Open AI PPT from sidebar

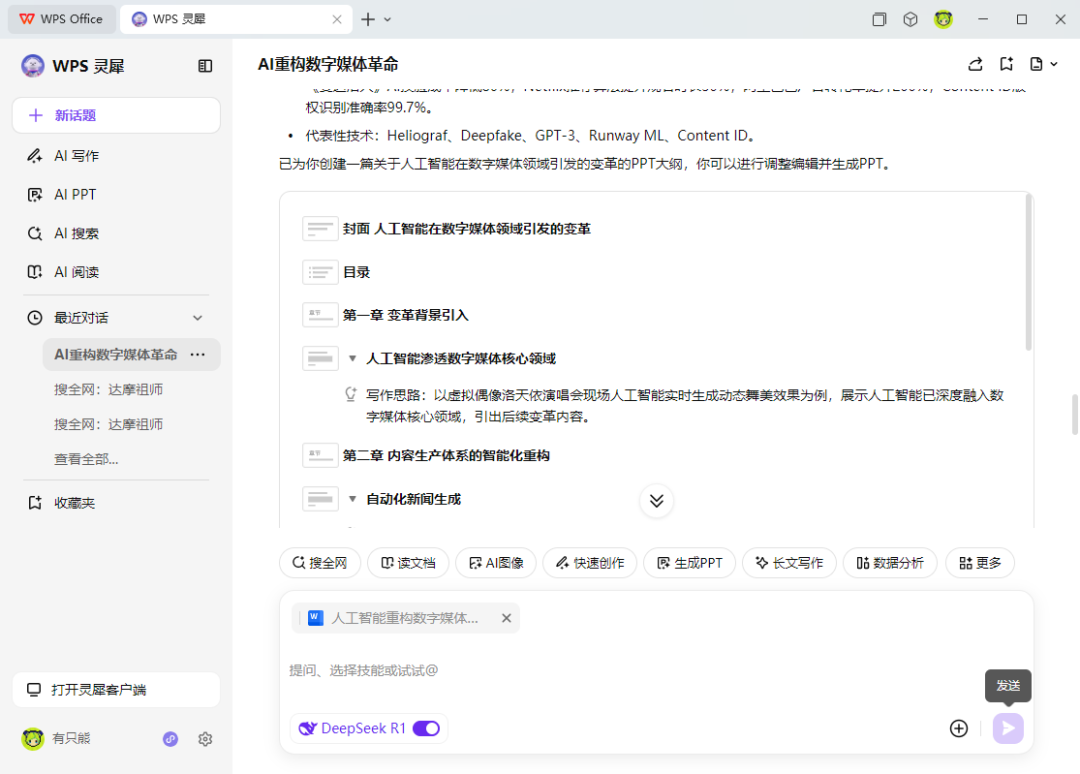(74, 195)
